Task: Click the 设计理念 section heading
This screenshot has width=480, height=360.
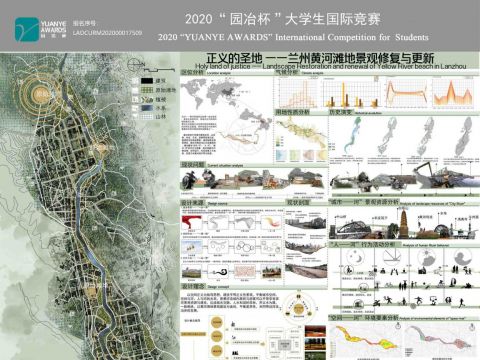Action: 193,286
